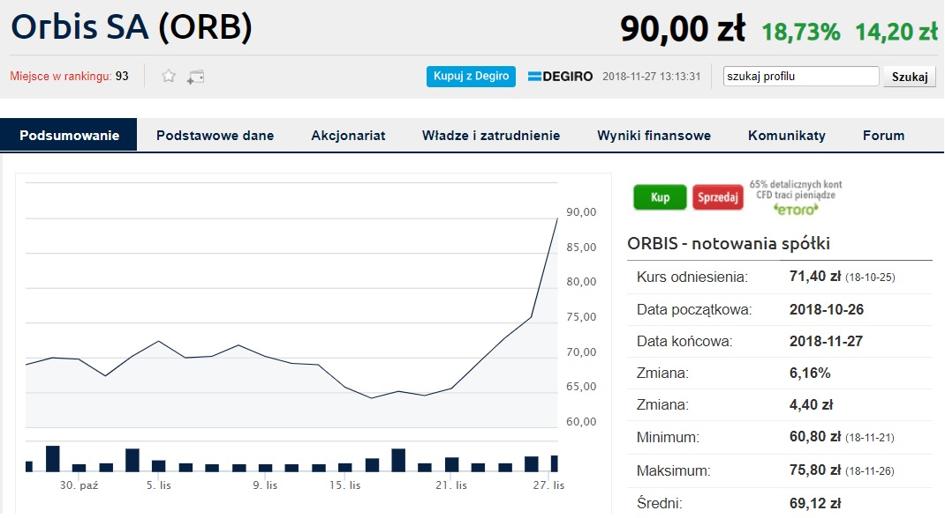Click the Zmiana 4,40 zł value

click(811, 405)
